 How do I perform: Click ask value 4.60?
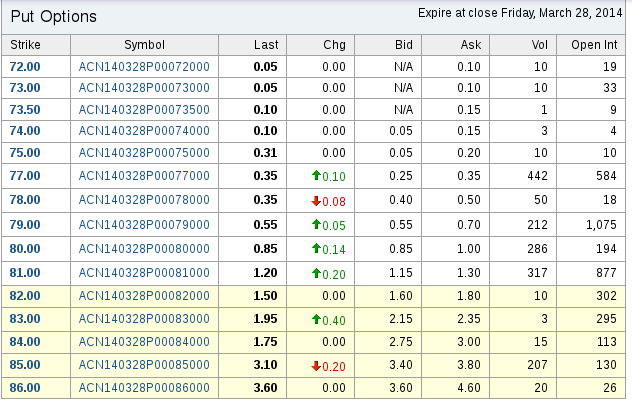point(469,388)
